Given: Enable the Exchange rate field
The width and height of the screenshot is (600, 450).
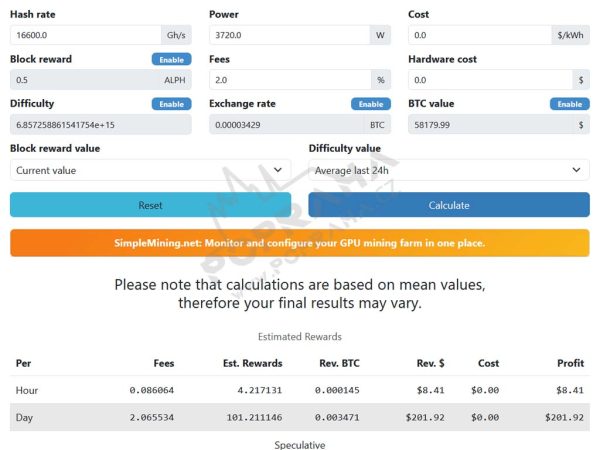Looking at the screenshot, I should 370,104.
